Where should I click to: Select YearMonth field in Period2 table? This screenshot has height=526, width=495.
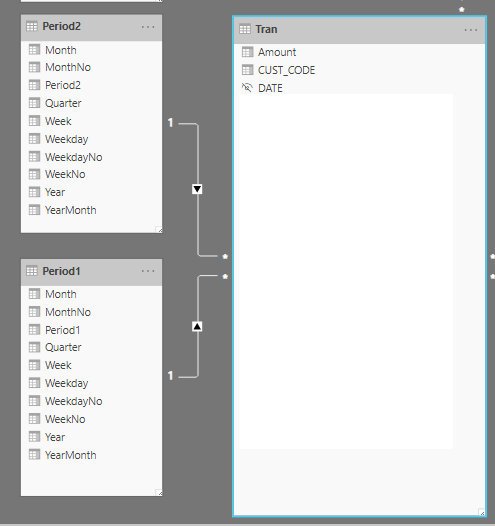71,210
